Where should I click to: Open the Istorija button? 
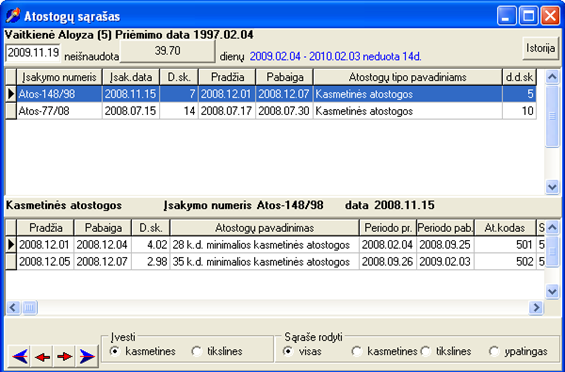tap(540, 48)
